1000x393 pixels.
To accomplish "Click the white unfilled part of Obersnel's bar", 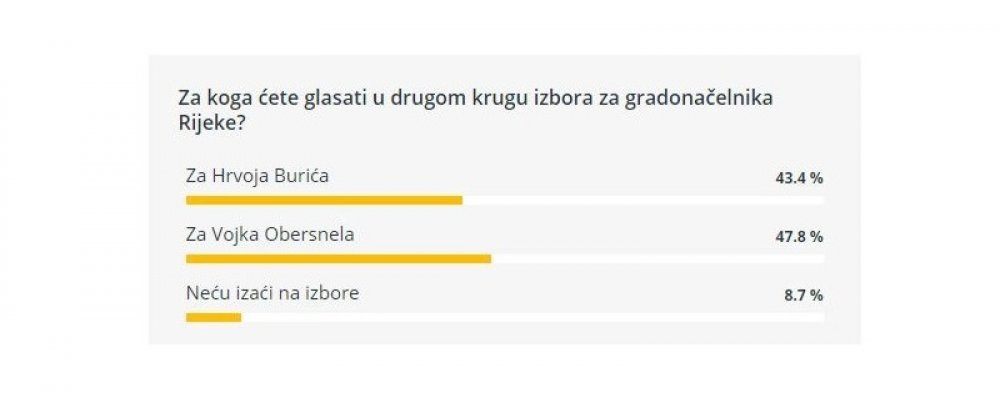I will pos(658,259).
